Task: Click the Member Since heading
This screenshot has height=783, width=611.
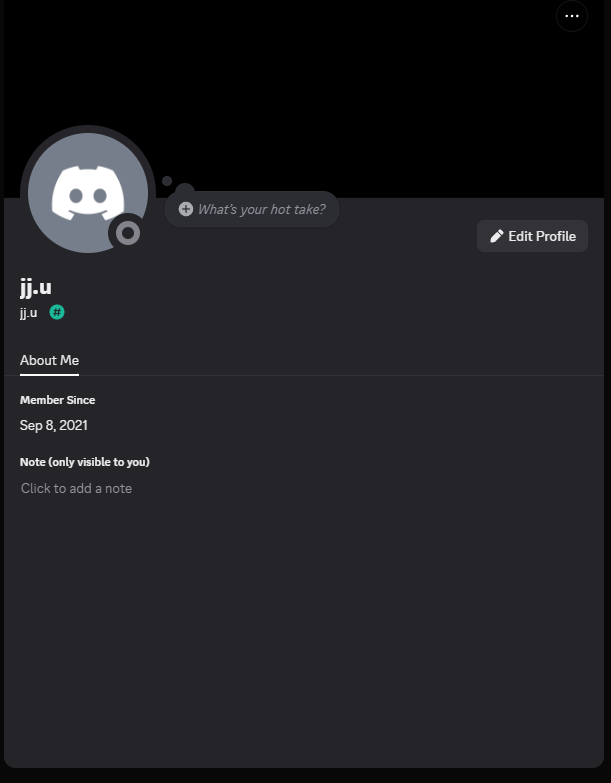Action: pos(57,400)
